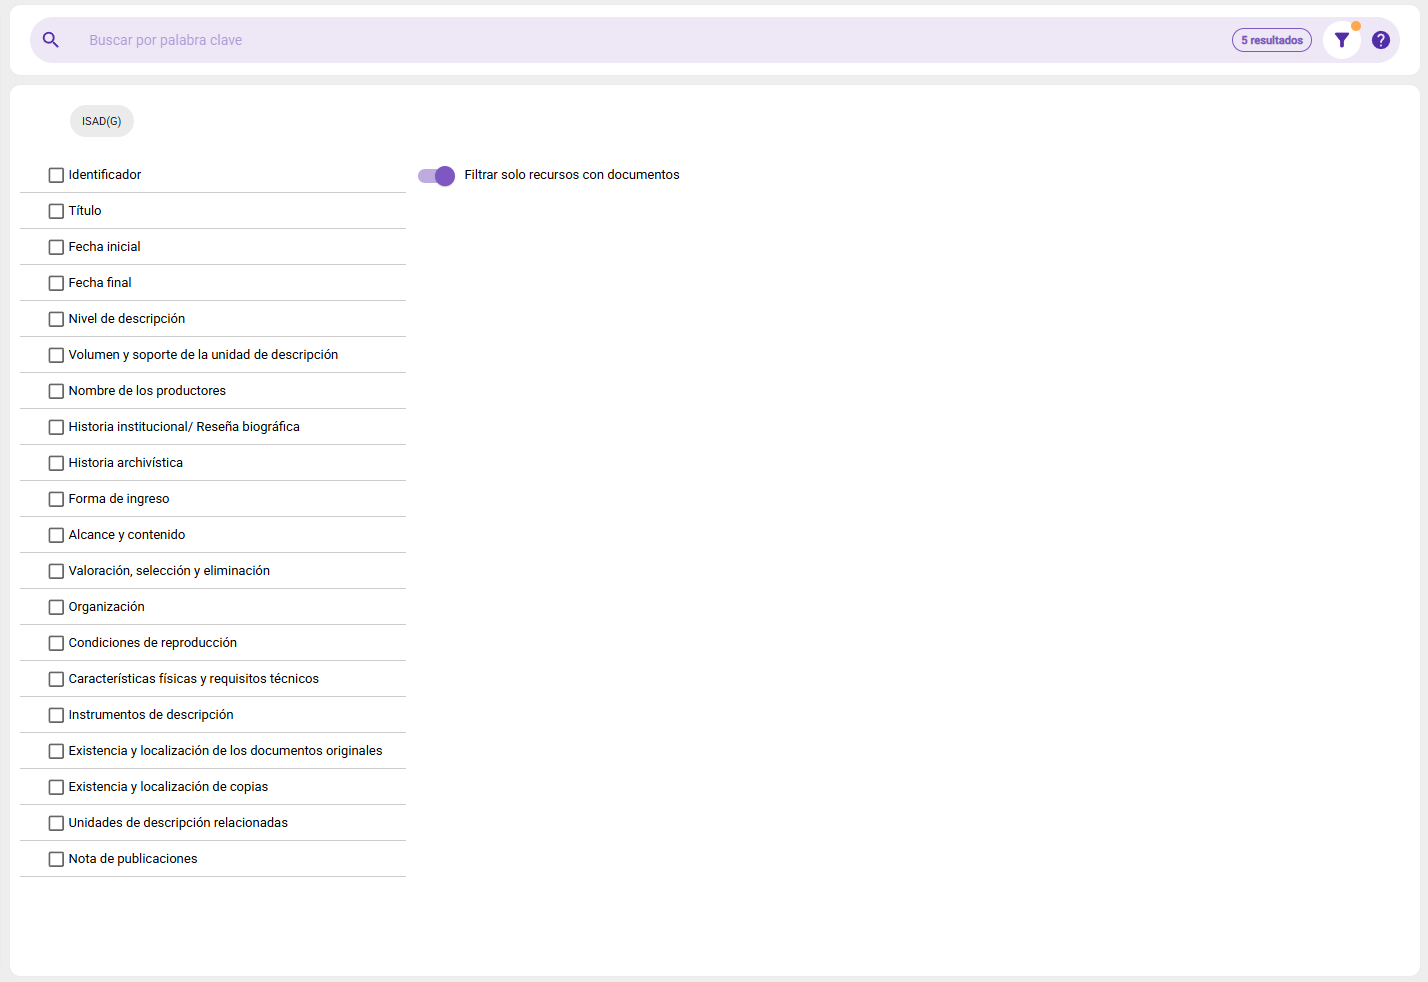Click the 5 resultados badge
1428x982 pixels.
1272,40
